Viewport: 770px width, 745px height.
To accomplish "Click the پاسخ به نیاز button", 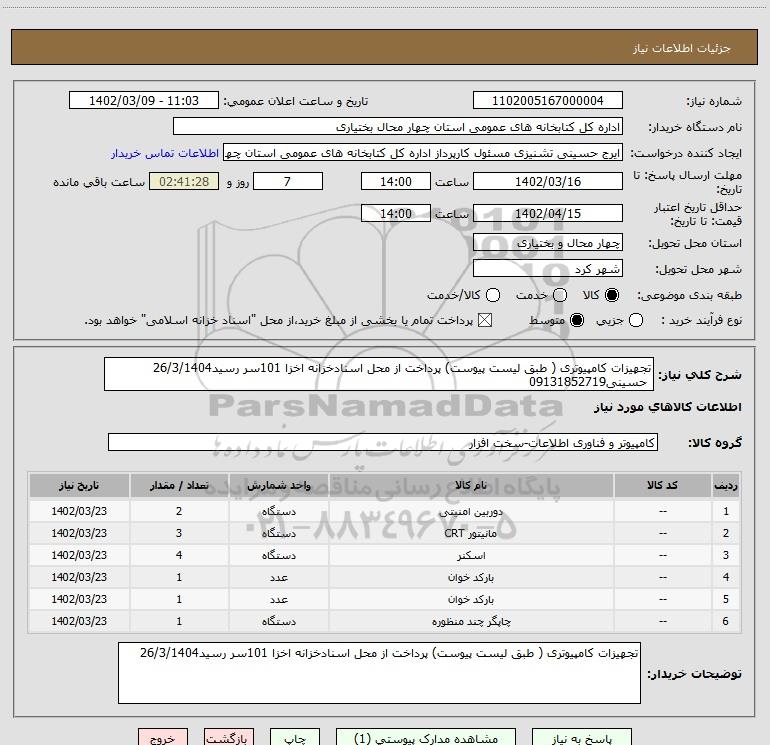I will [581, 737].
